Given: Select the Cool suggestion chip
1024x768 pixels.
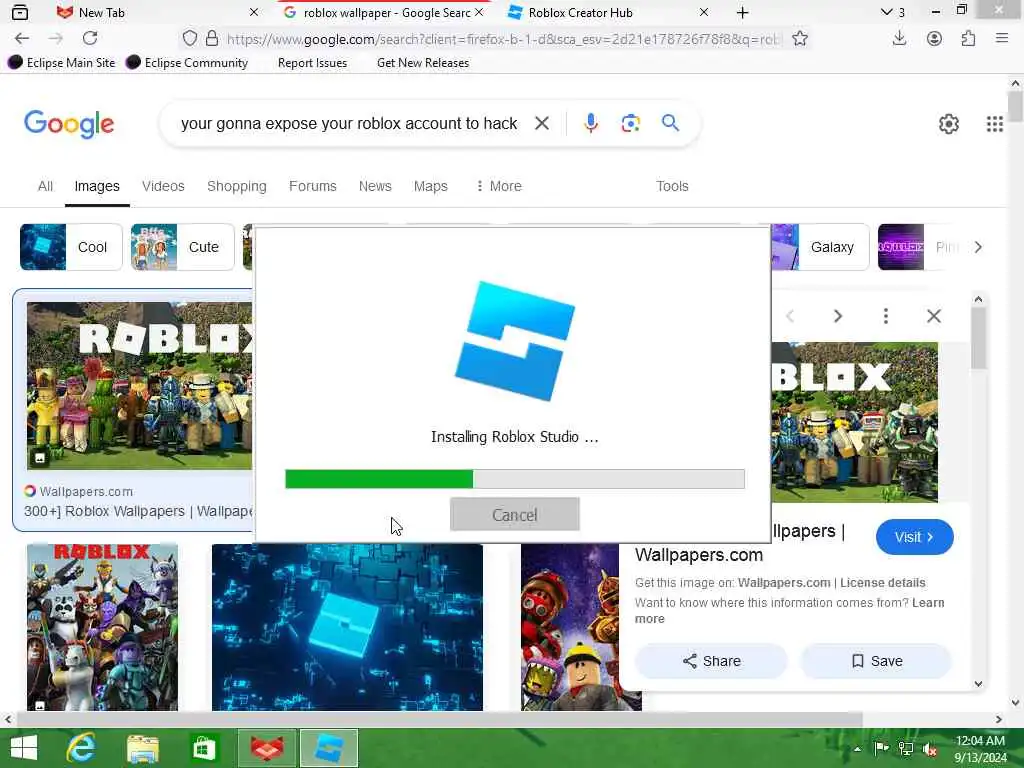Looking at the screenshot, I should pos(71,247).
